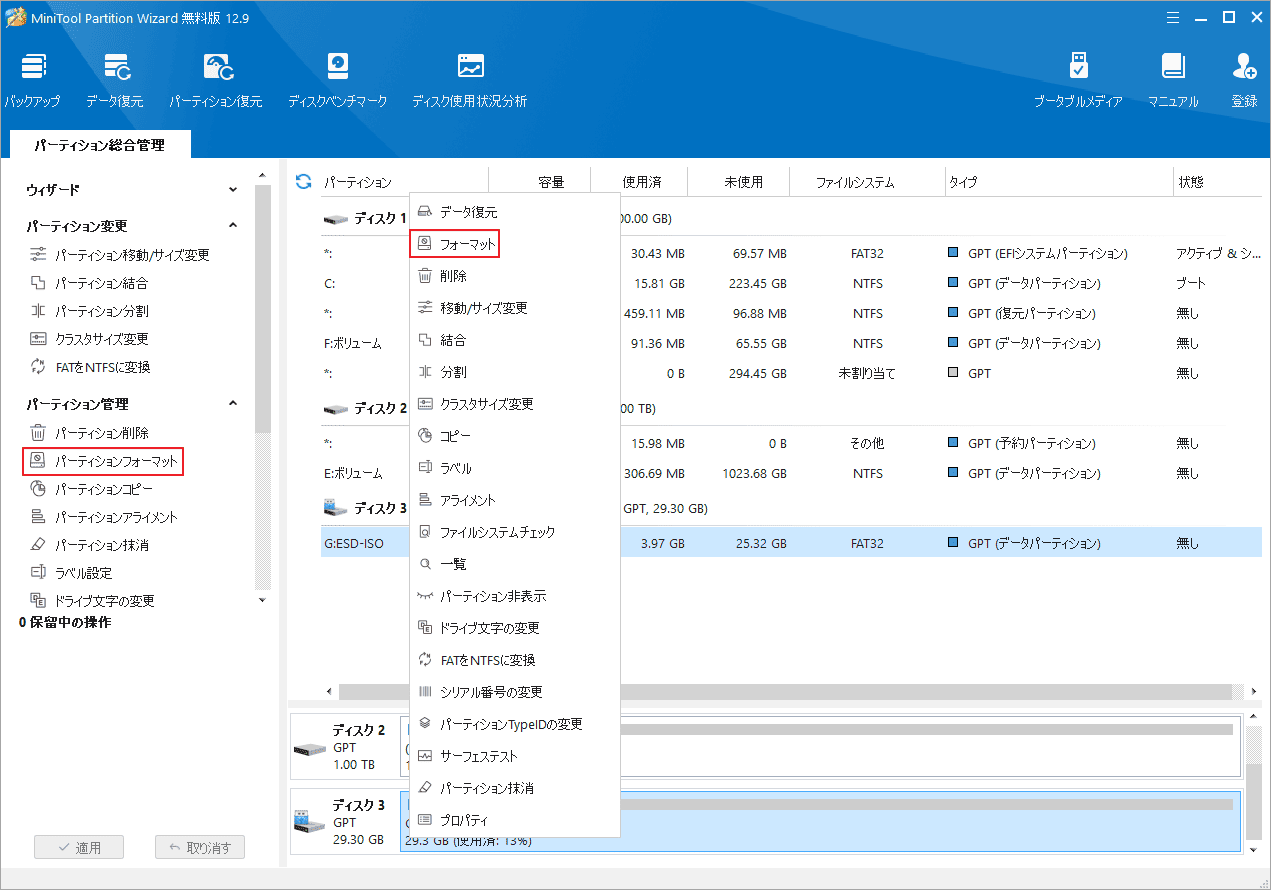
Task: Sort by the 使用済 column header
Action: pyautogui.click(x=641, y=182)
